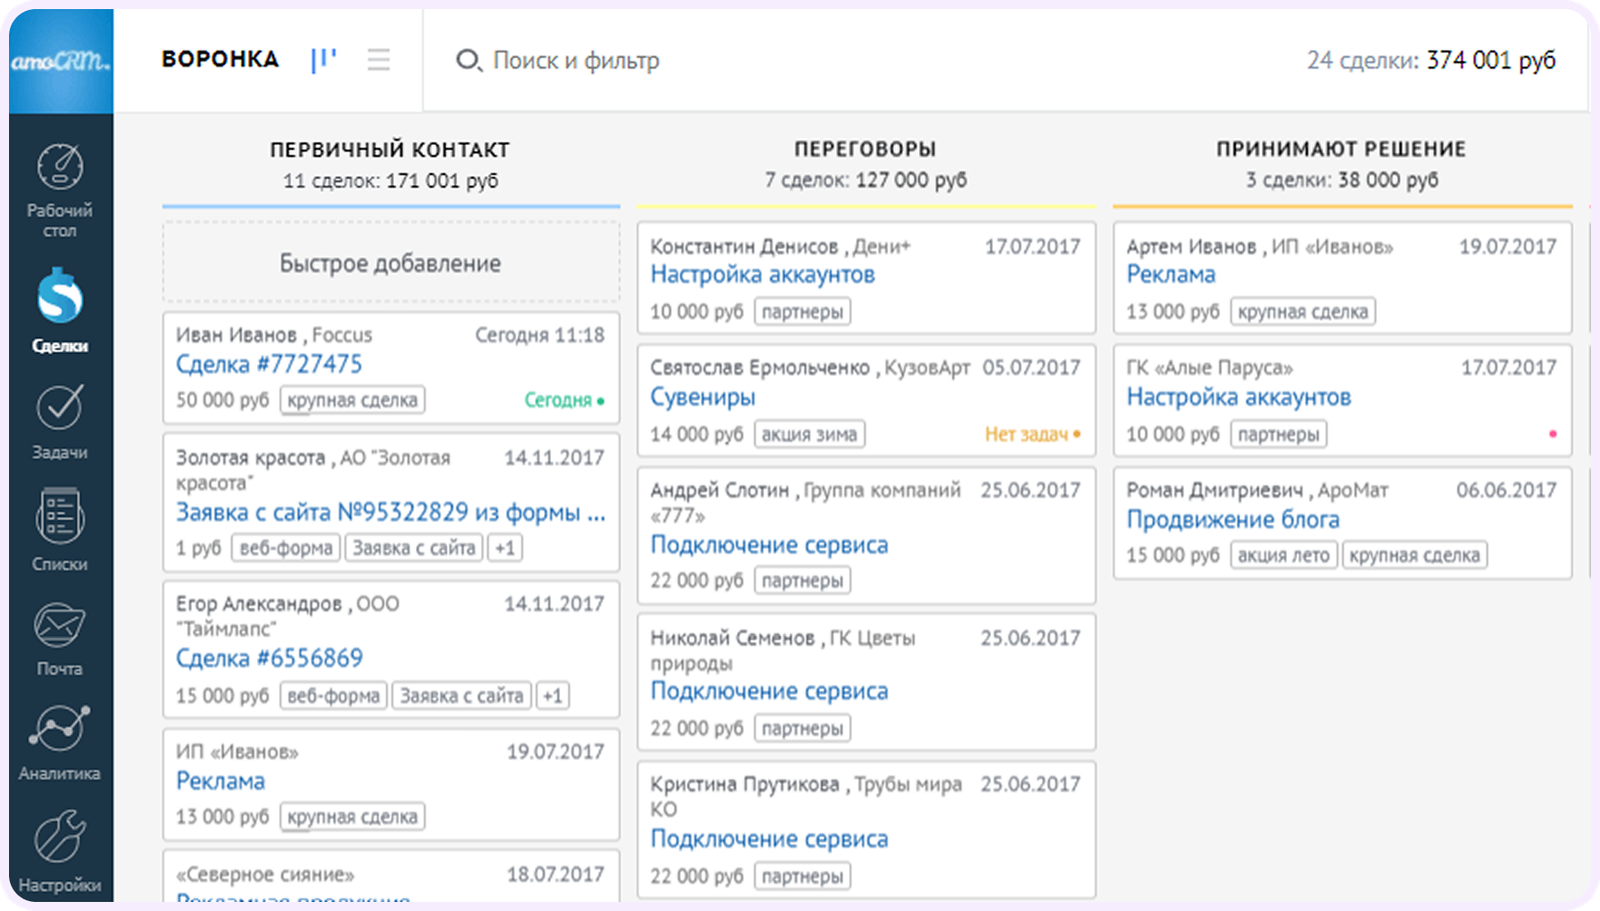Go to Задачи checkmark icon
The height and width of the screenshot is (911, 1600).
click(60, 407)
